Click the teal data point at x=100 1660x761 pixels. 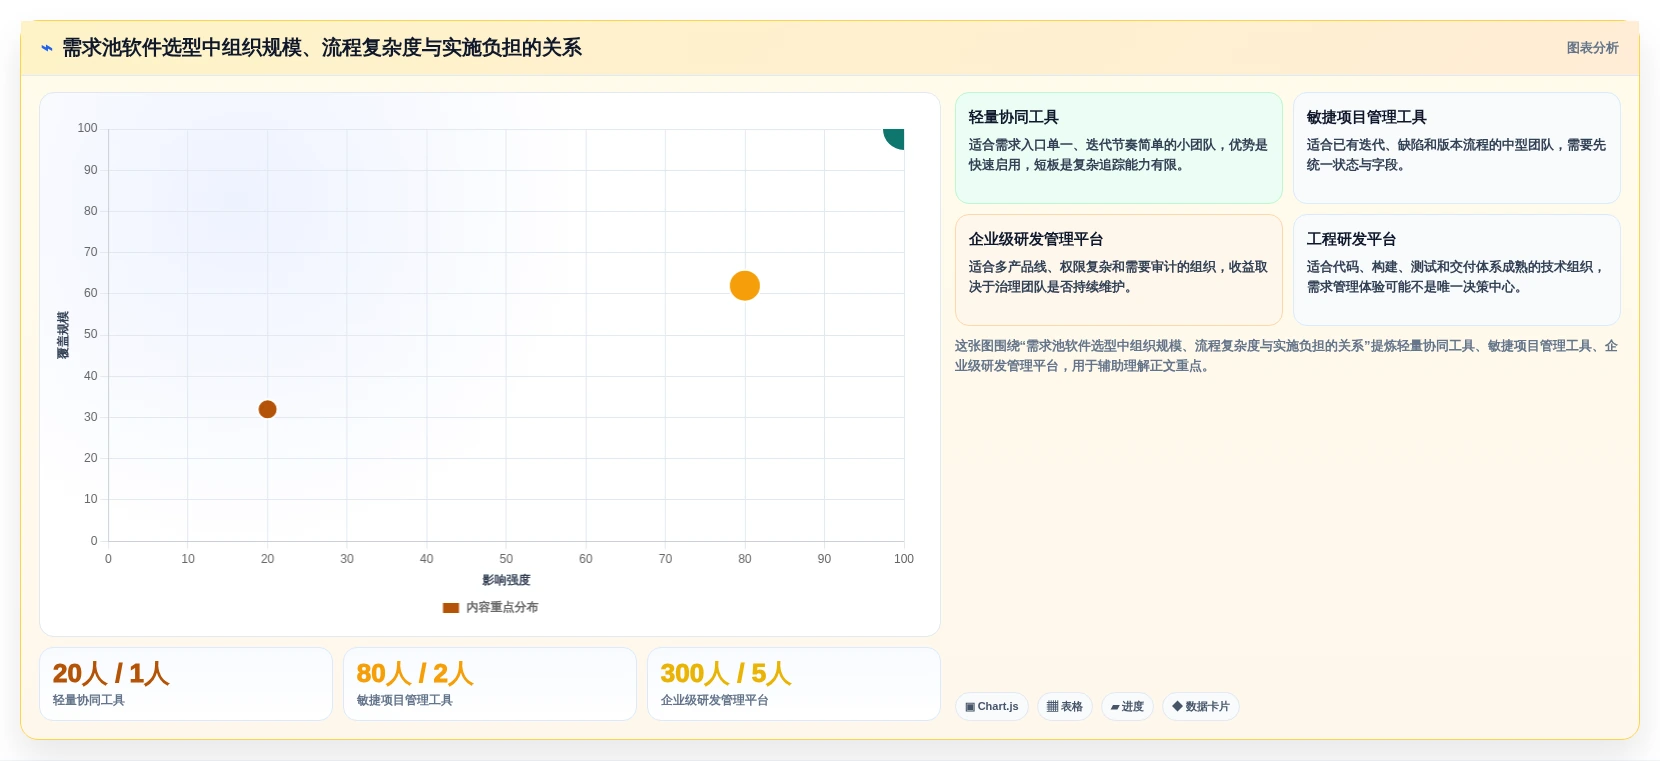pyautogui.click(x=895, y=138)
